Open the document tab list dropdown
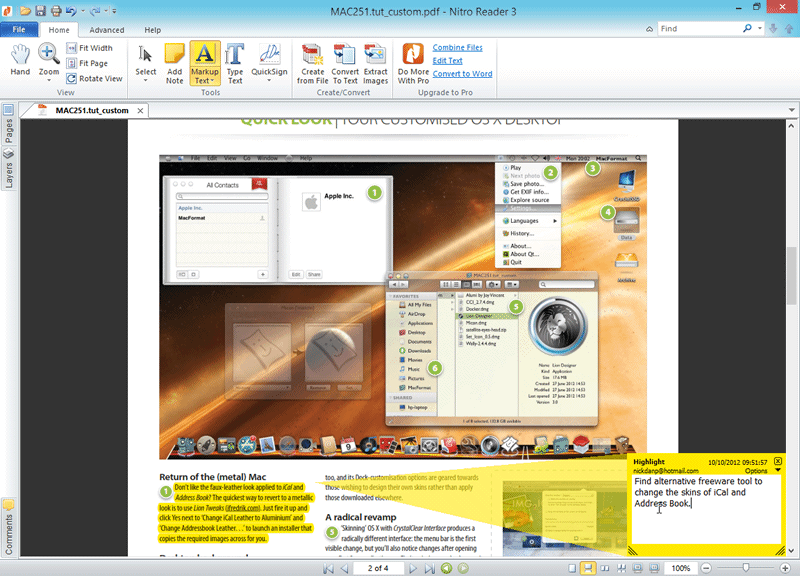Image resolution: width=800 pixels, height=576 pixels. pyautogui.click(x=791, y=110)
